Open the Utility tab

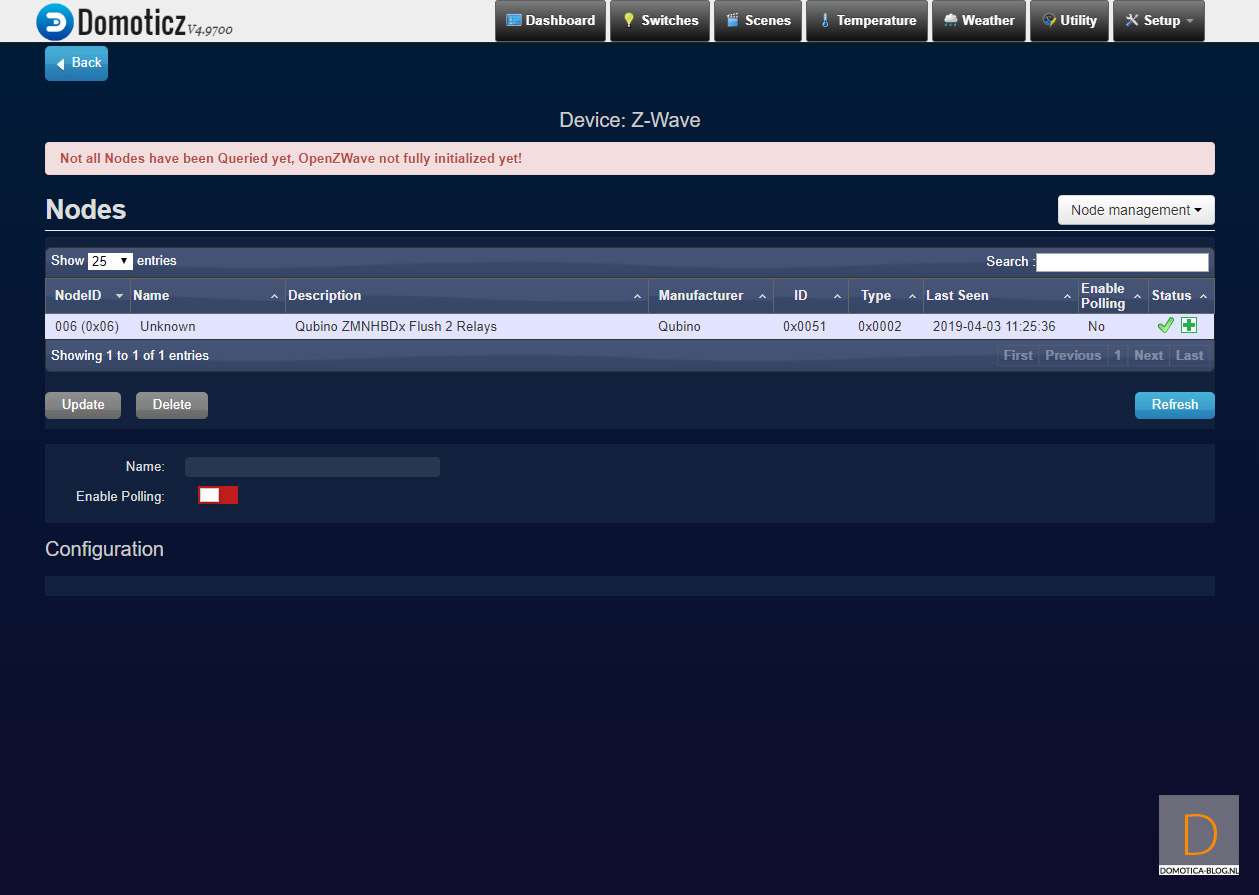[1070, 21]
